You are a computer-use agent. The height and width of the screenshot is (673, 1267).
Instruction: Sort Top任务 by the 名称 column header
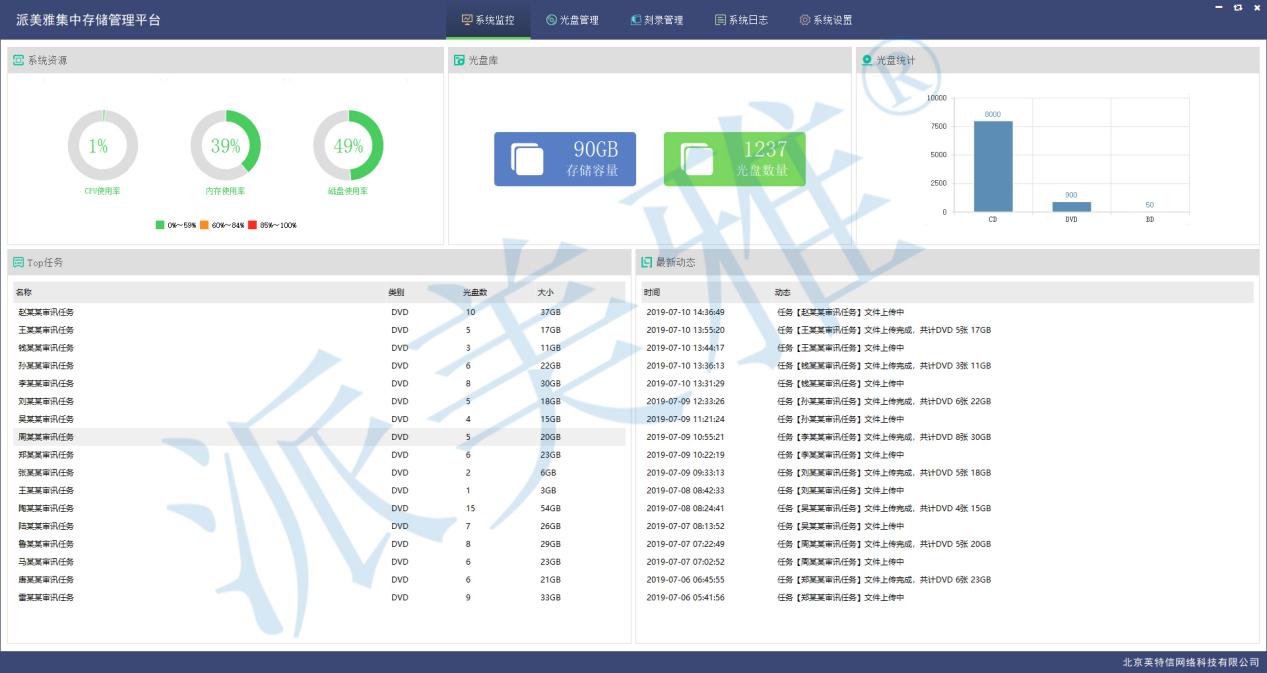pos(24,292)
